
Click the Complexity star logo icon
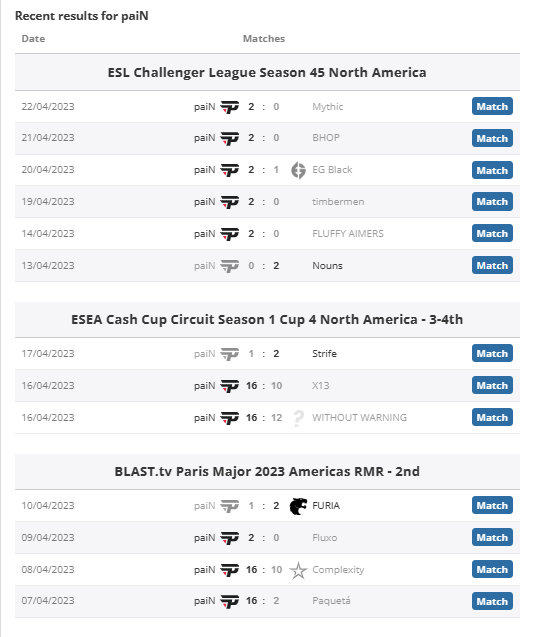[298, 570]
